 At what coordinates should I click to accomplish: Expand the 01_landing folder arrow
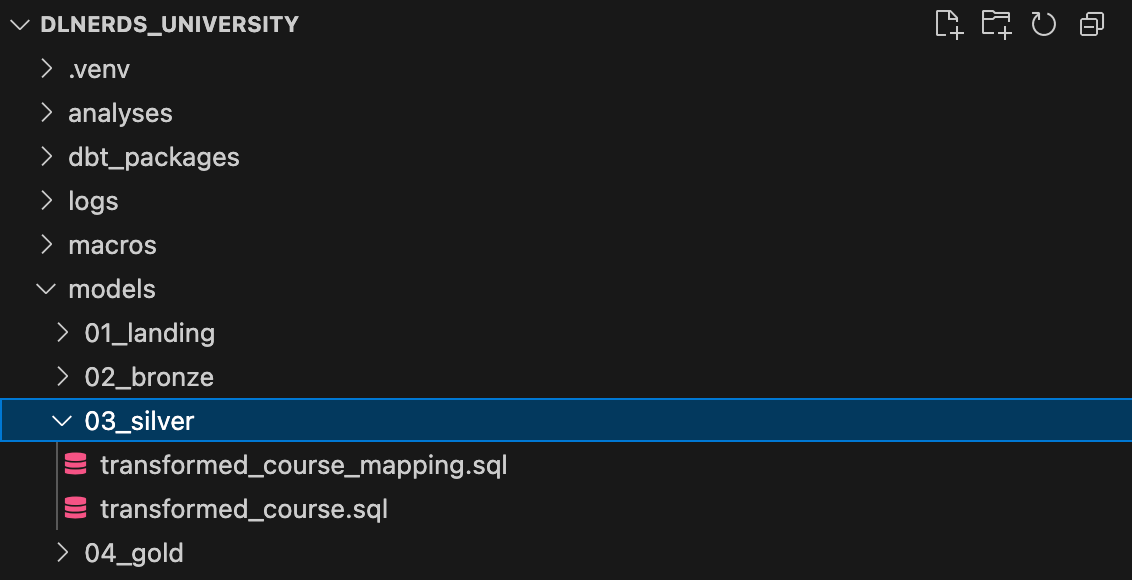pos(63,332)
